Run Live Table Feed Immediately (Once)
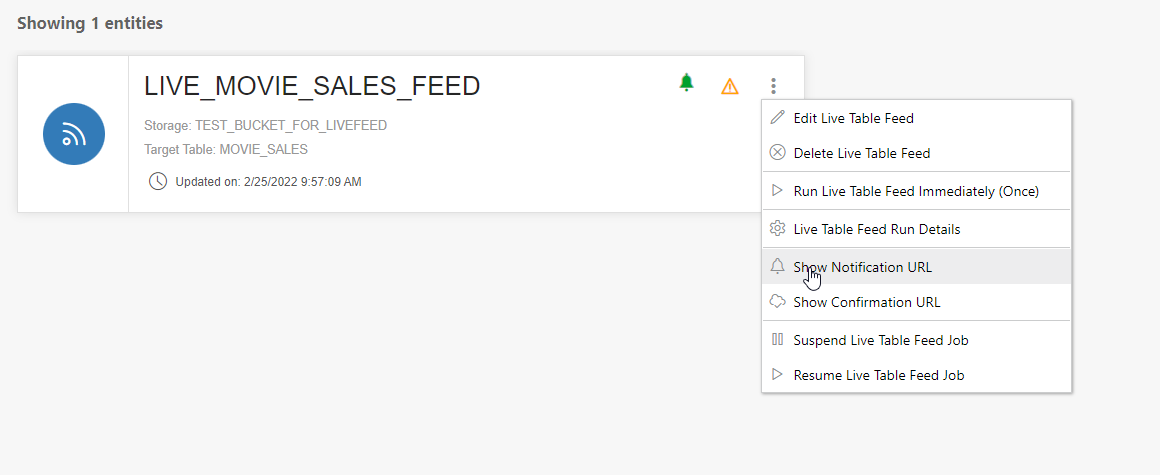Viewport: 1160px width, 475px height. pos(915,191)
